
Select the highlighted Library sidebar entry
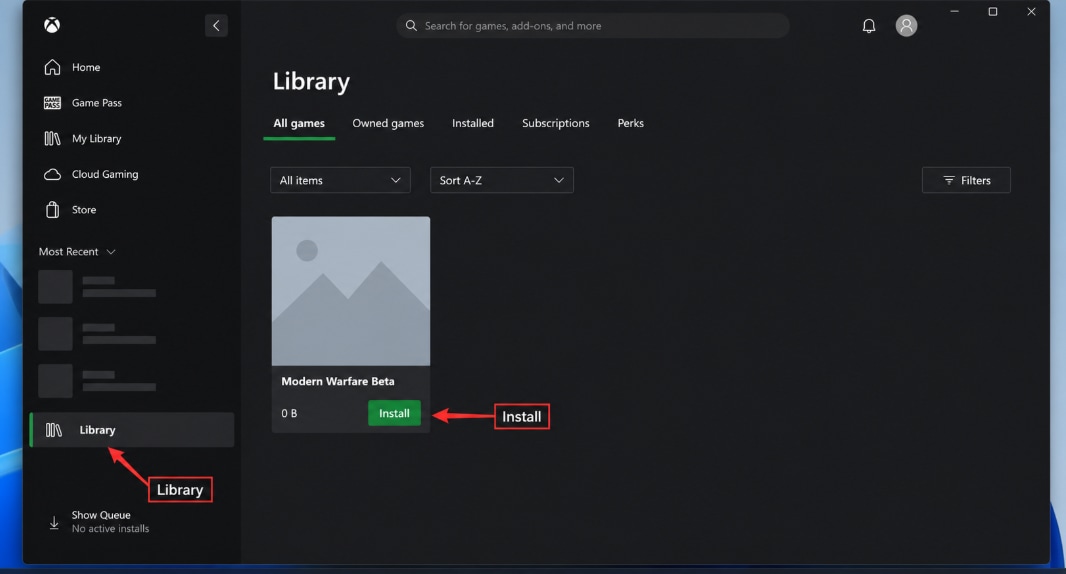(132, 430)
